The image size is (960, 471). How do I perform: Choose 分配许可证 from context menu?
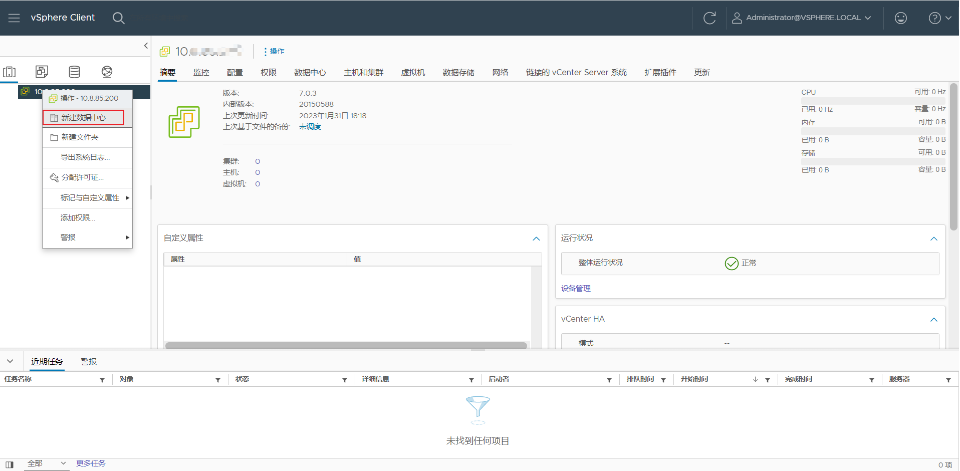[x=88, y=178]
